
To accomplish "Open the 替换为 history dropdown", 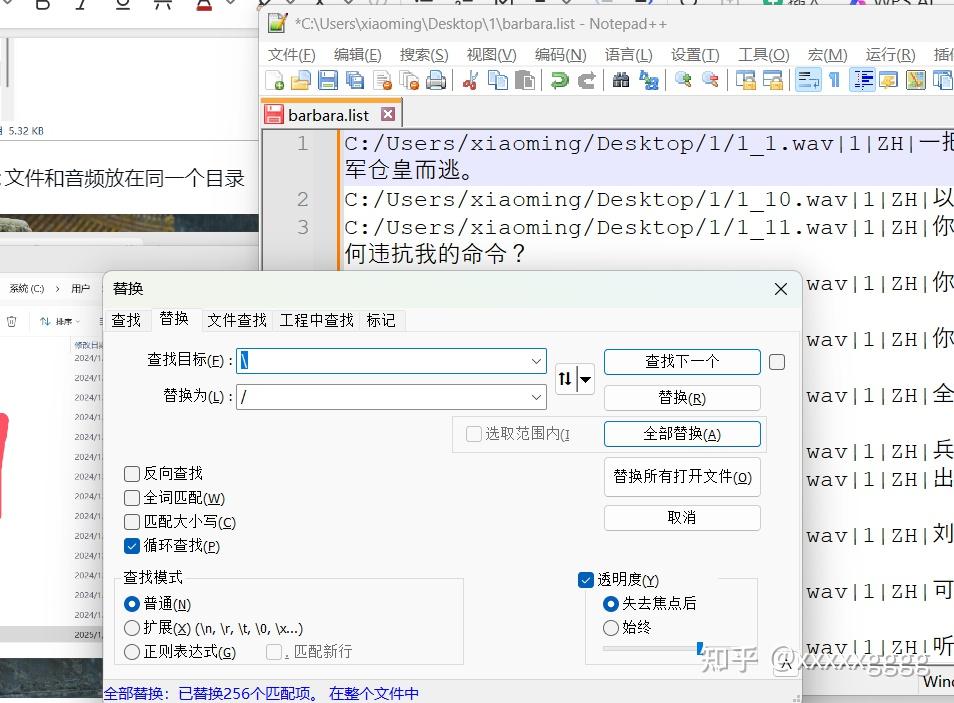I will click(x=538, y=397).
